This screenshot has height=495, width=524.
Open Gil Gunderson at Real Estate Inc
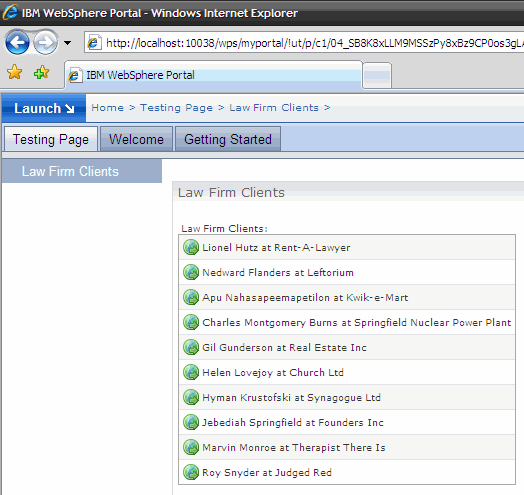(284, 348)
